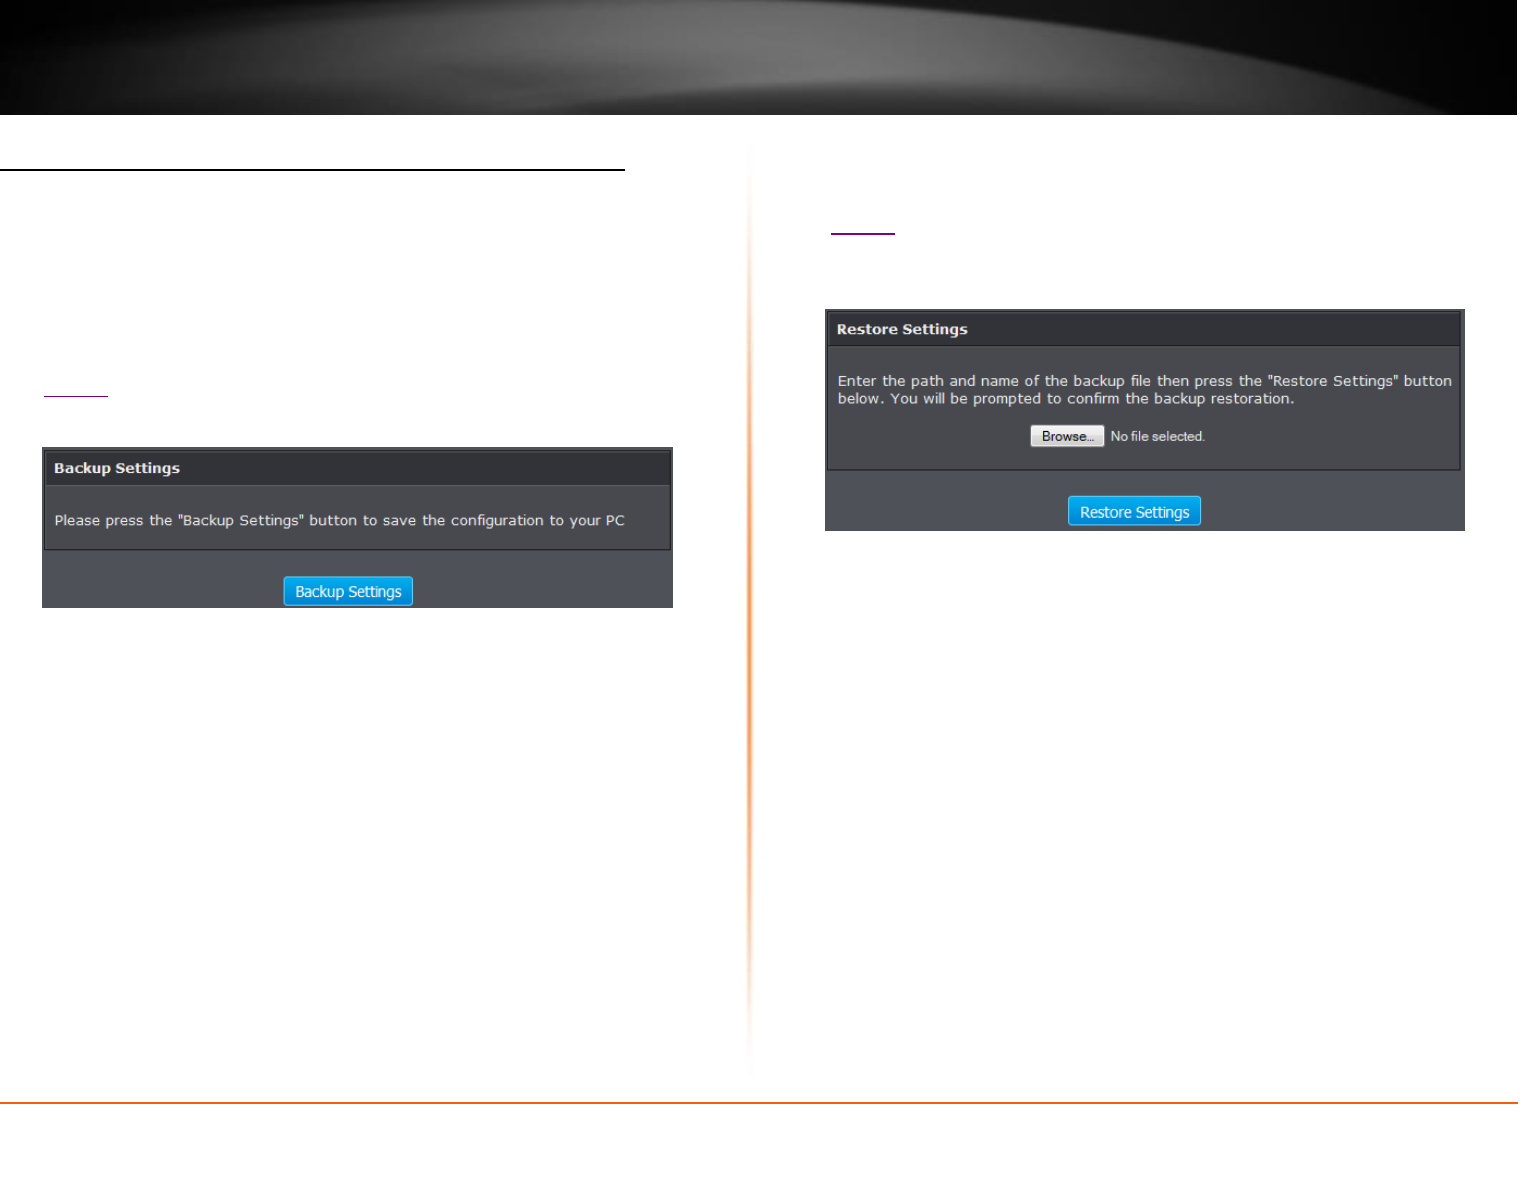The height and width of the screenshot is (1200, 1539).
Task: Click the "Backup Settings" panel header
Action: 357,468
